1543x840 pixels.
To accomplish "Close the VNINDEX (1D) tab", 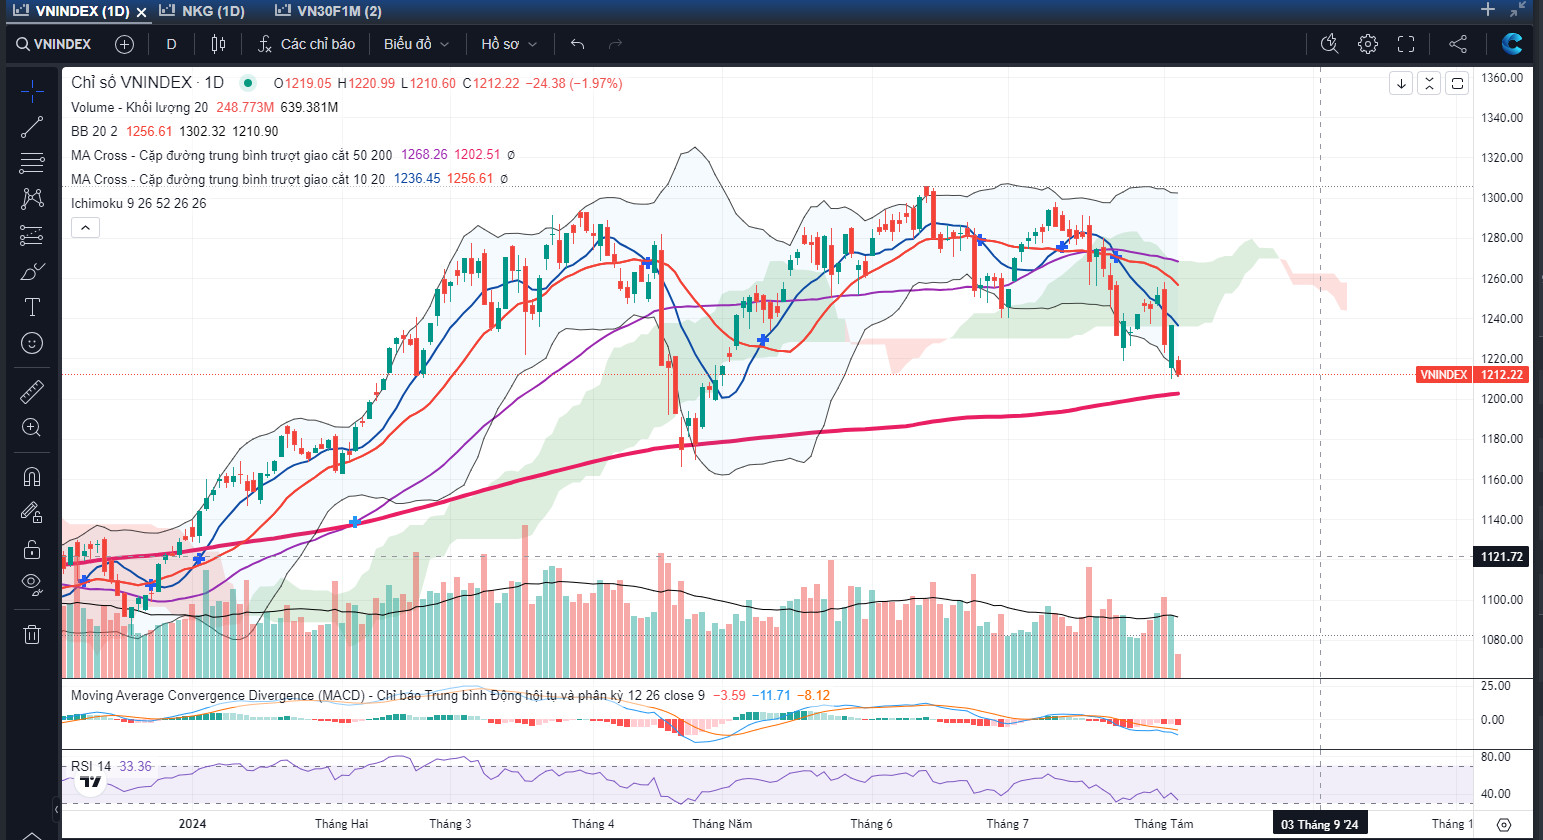I will click(x=141, y=12).
